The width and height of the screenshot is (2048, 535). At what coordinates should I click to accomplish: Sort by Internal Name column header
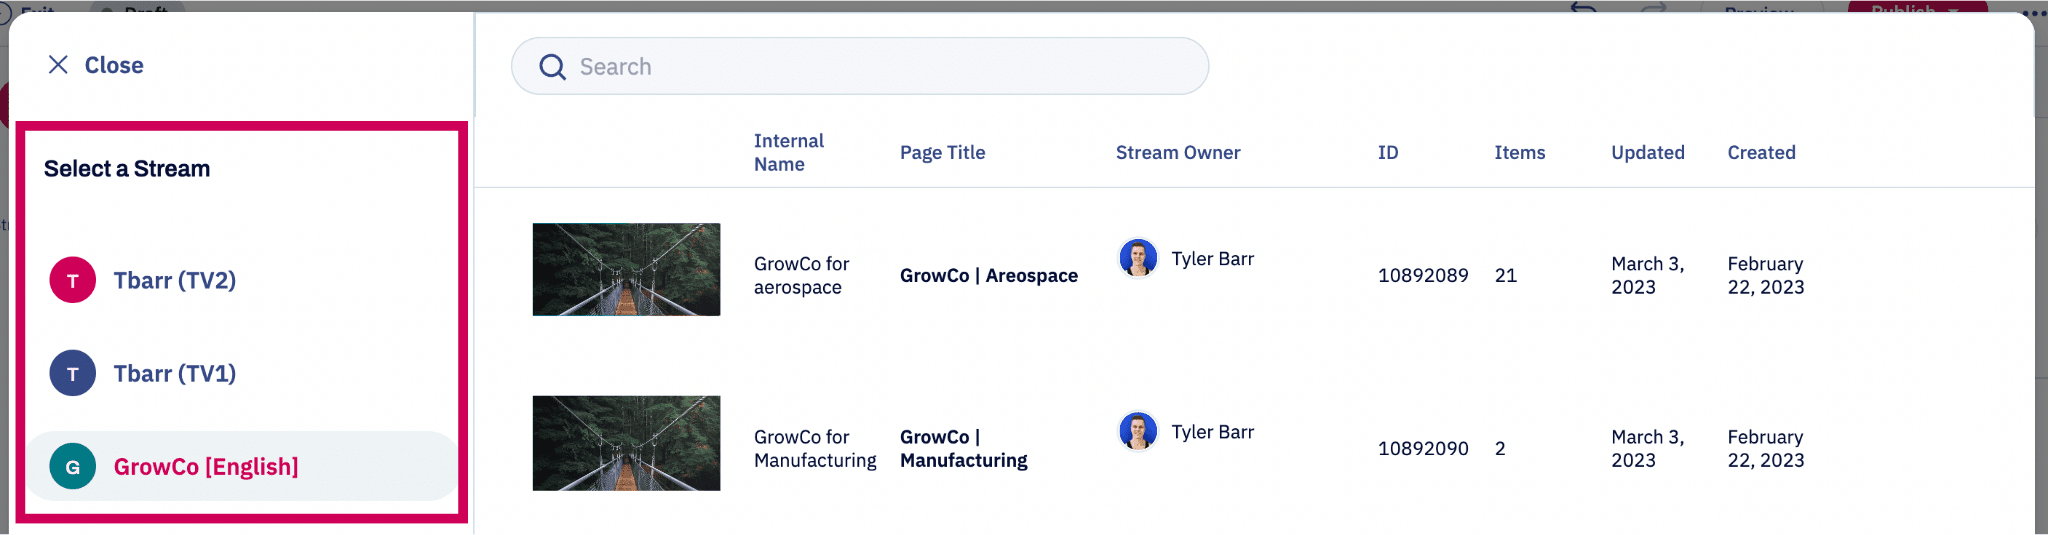[x=789, y=152]
